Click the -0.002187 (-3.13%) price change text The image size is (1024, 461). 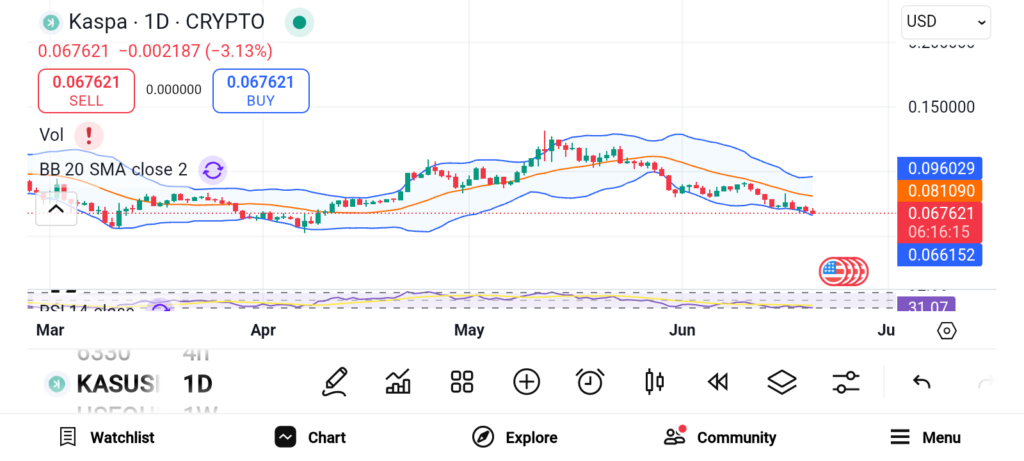click(195, 51)
